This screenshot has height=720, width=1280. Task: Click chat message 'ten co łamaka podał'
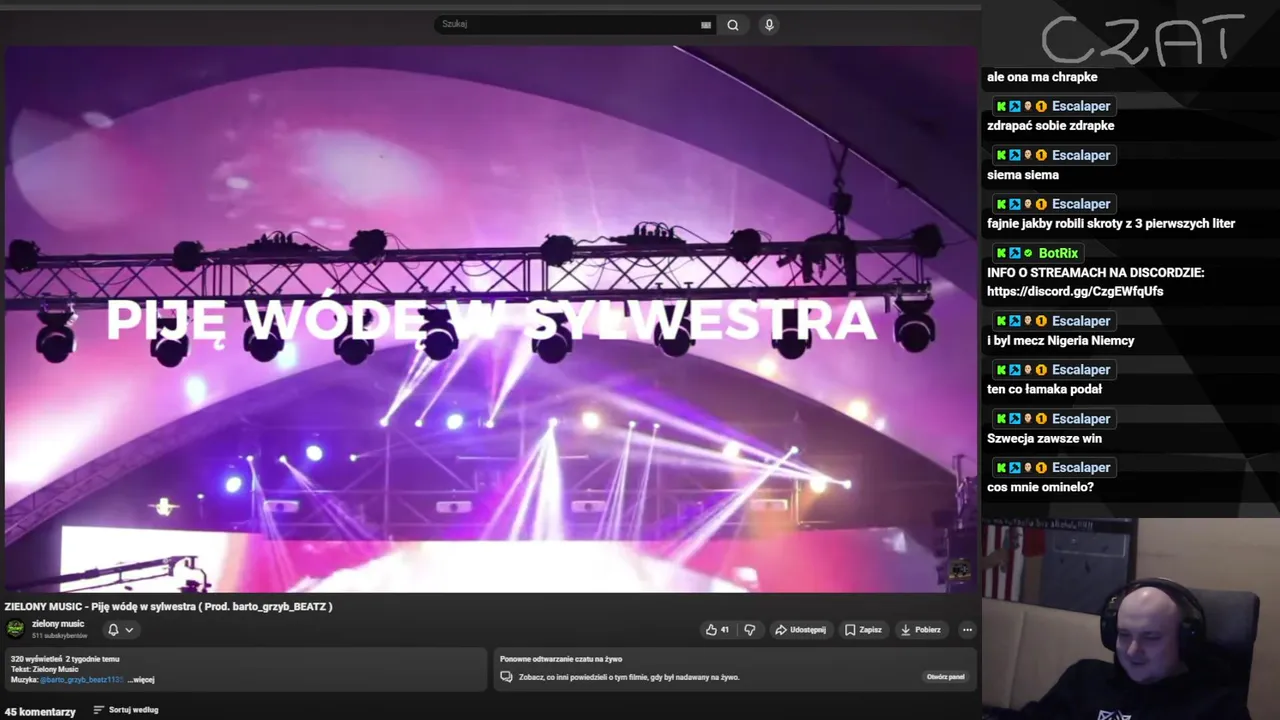1044,390
